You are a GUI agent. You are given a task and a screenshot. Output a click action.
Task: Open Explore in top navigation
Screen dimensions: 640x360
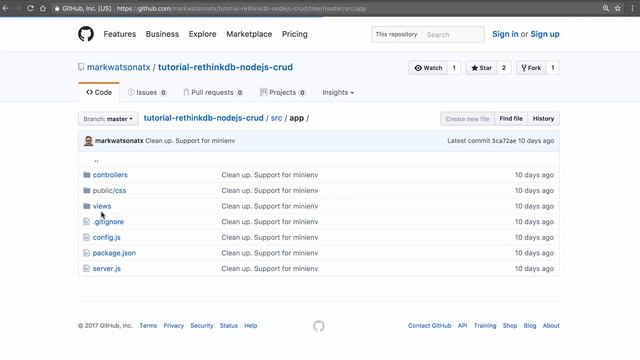(202, 34)
